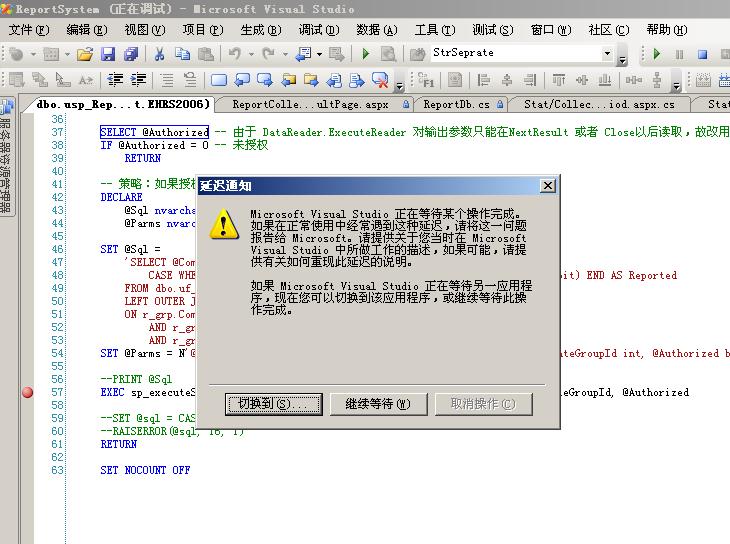The width and height of the screenshot is (730, 544).
Task: Expand the undo history dropdown arrow
Action: [251, 54]
